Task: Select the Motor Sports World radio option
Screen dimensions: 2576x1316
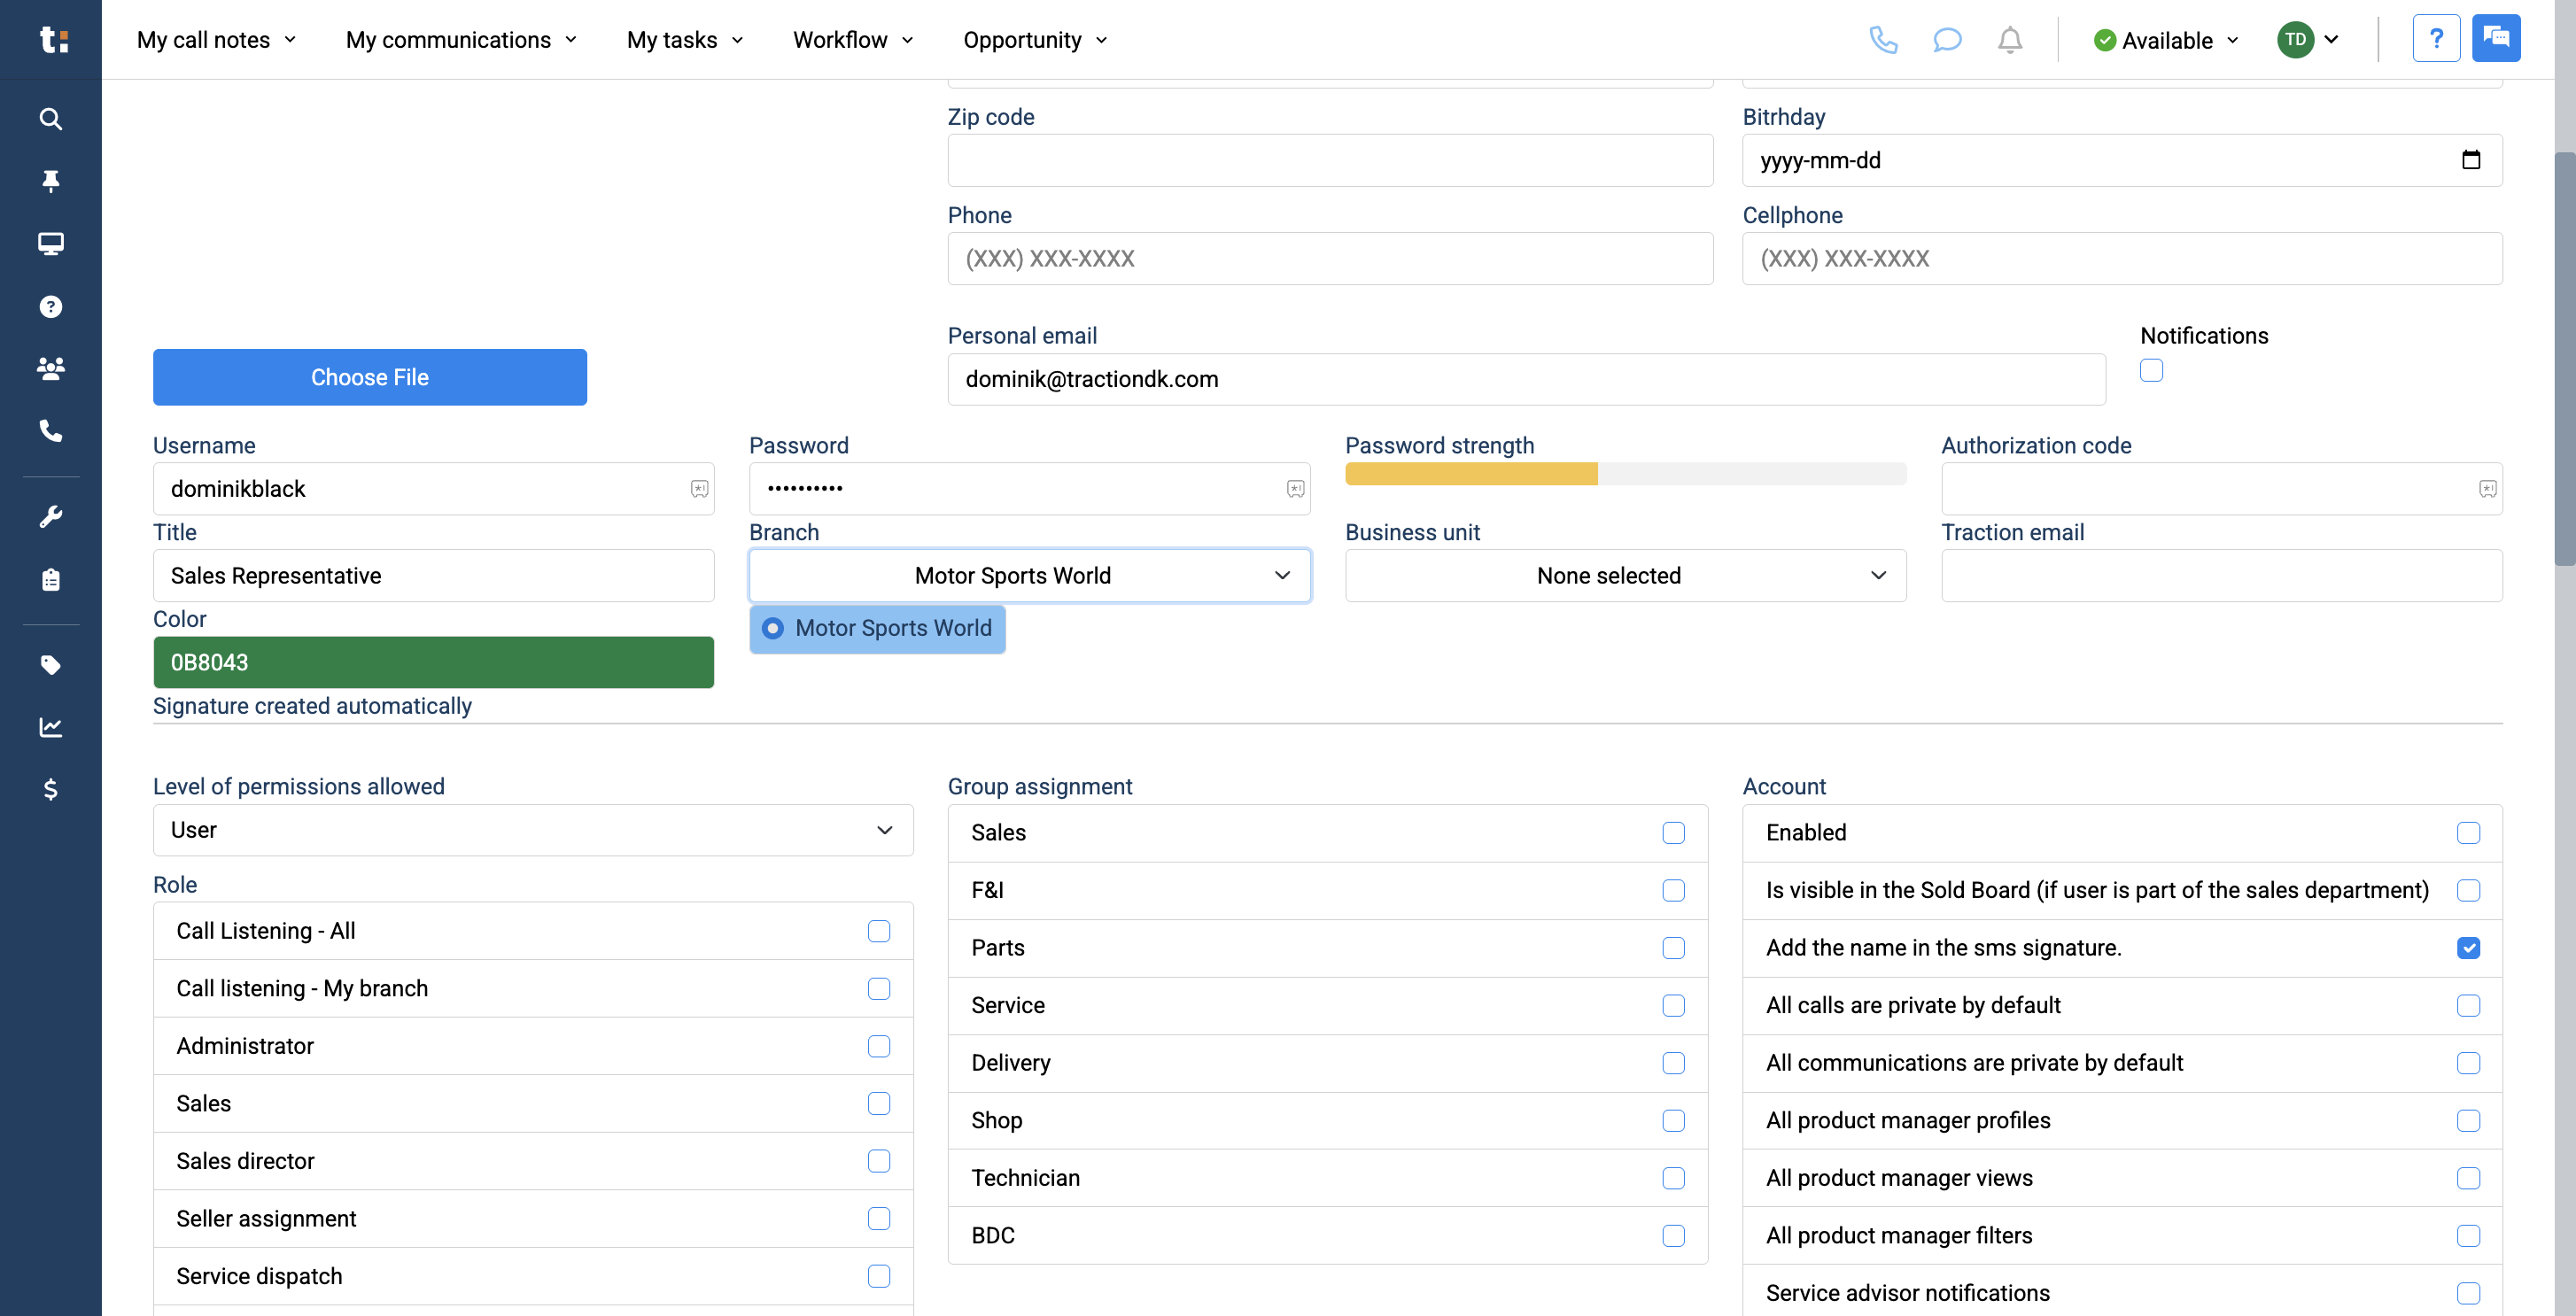Action: (773, 628)
